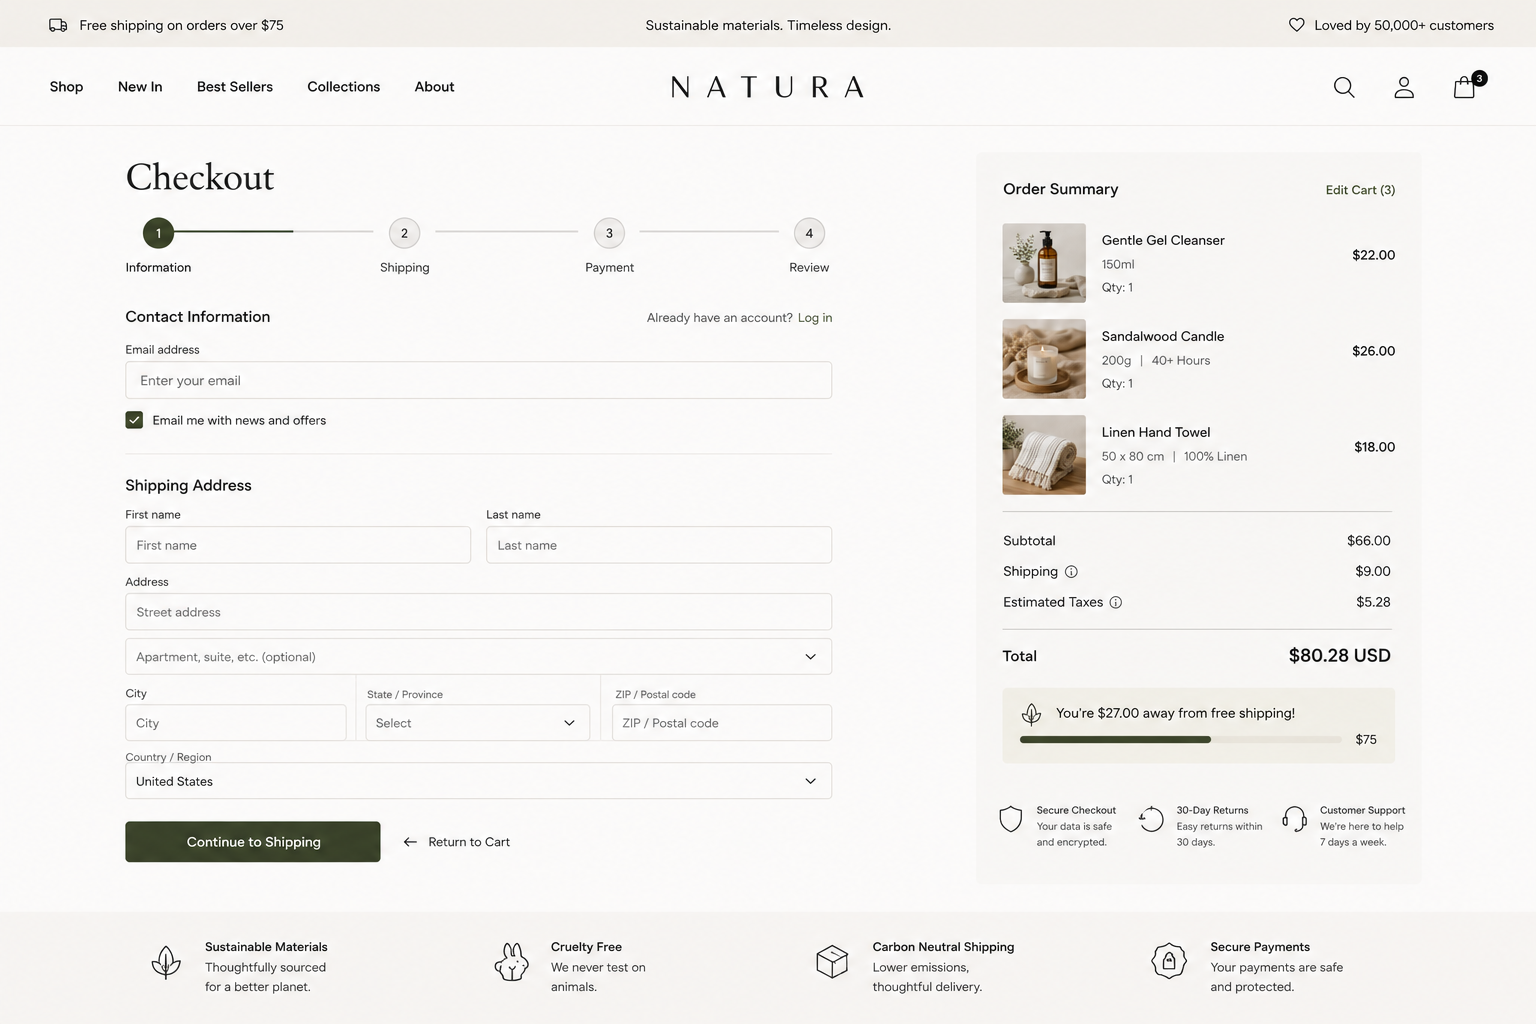This screenshot has height=1024, width=1536.
Task: Click the $9.00 shipping cost
Action: point(1373,571)
